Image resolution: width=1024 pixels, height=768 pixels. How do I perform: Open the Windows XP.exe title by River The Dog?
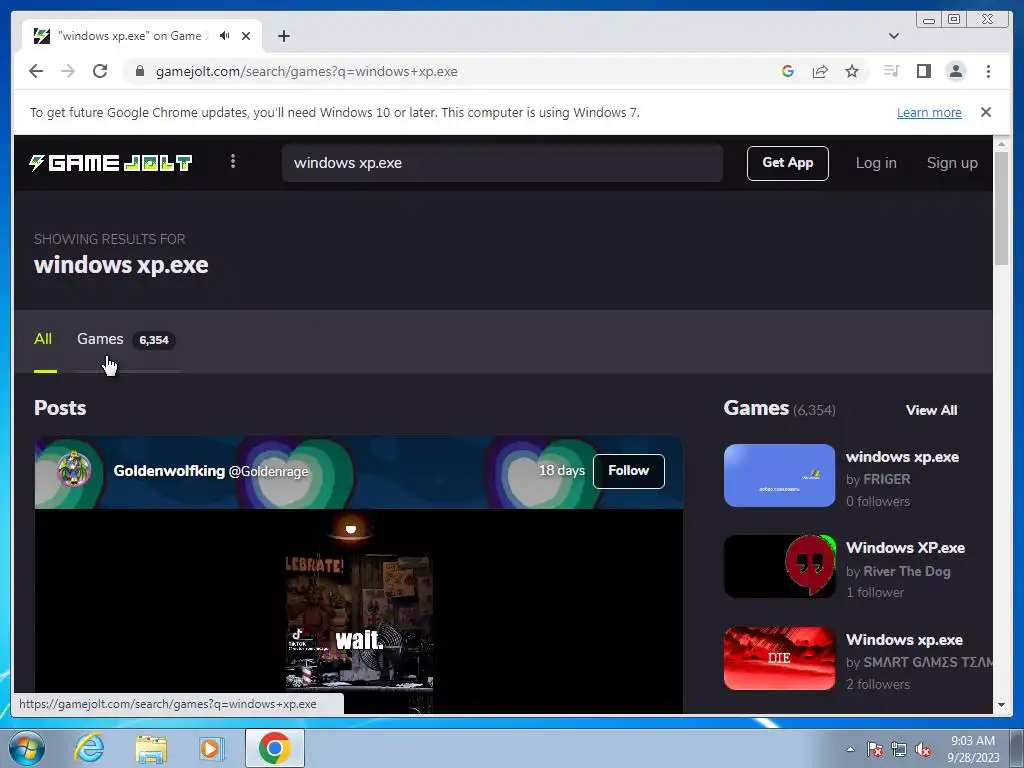coord(905,548)
